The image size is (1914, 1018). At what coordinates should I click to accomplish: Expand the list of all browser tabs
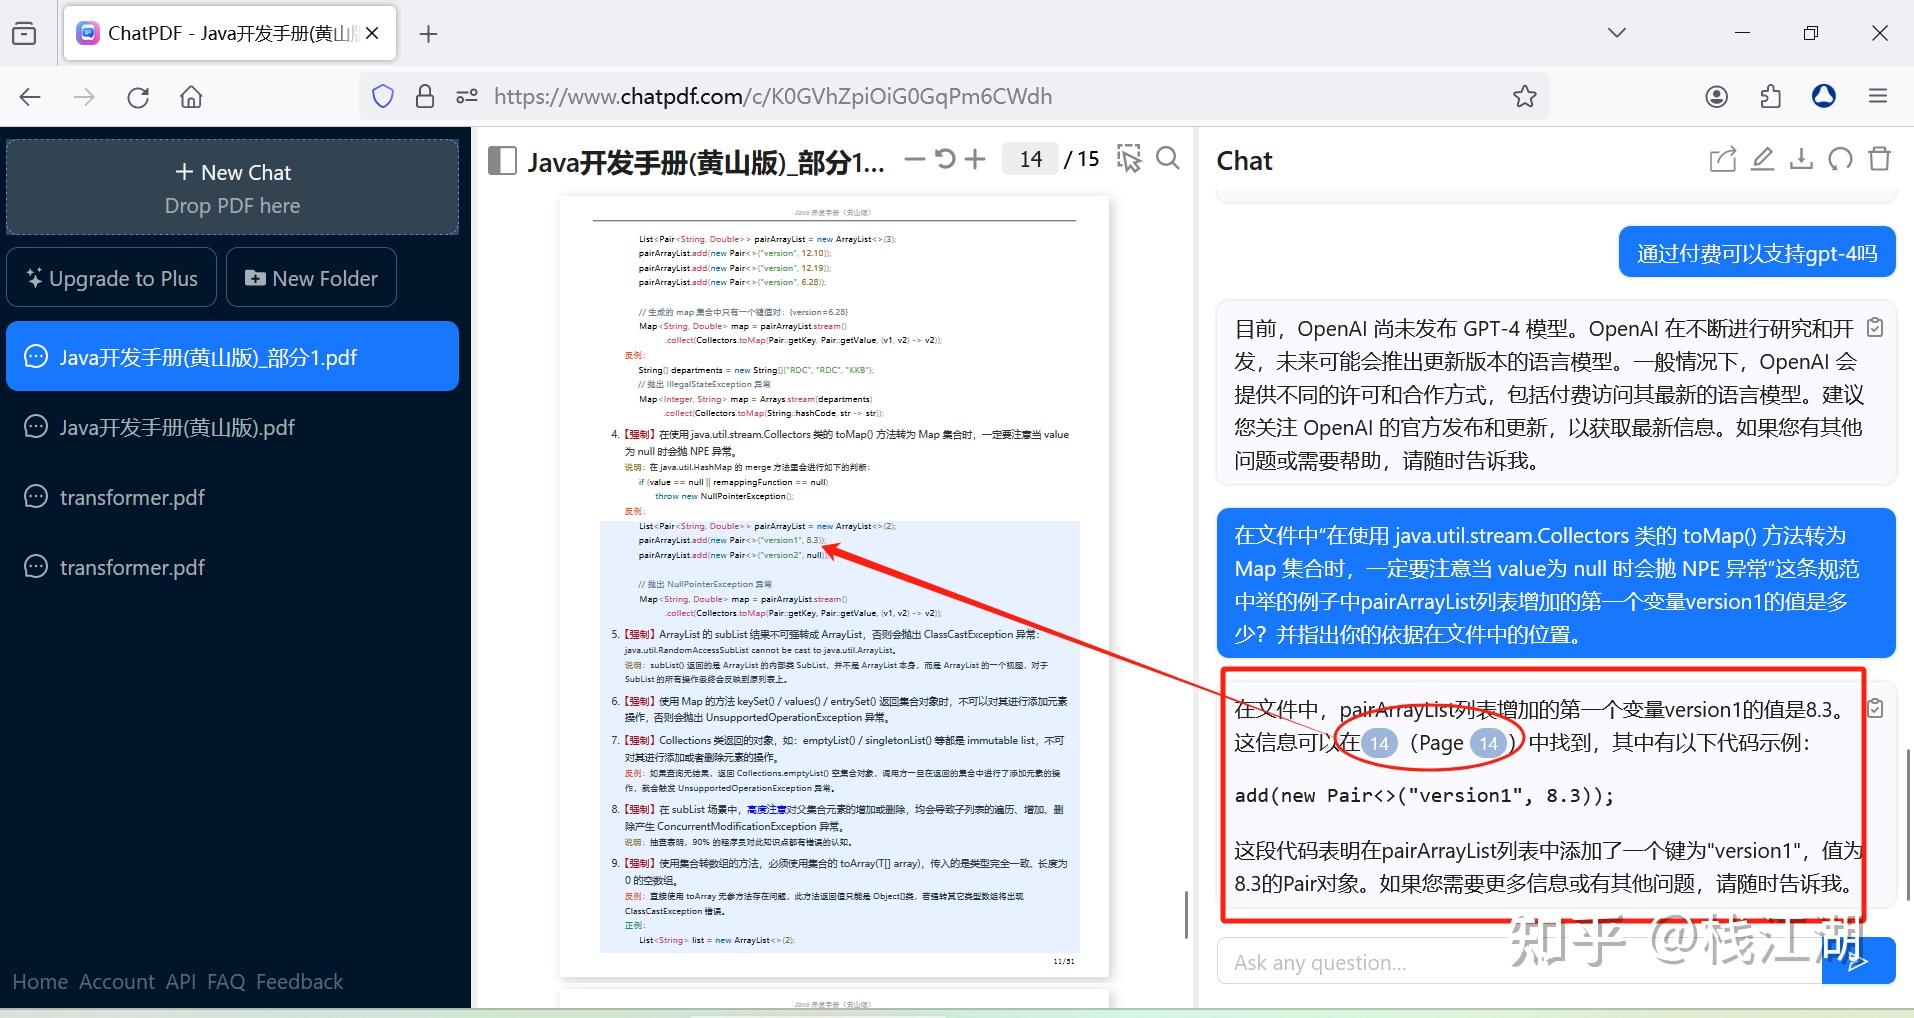pyautogui.click(x=1615, y=32)
